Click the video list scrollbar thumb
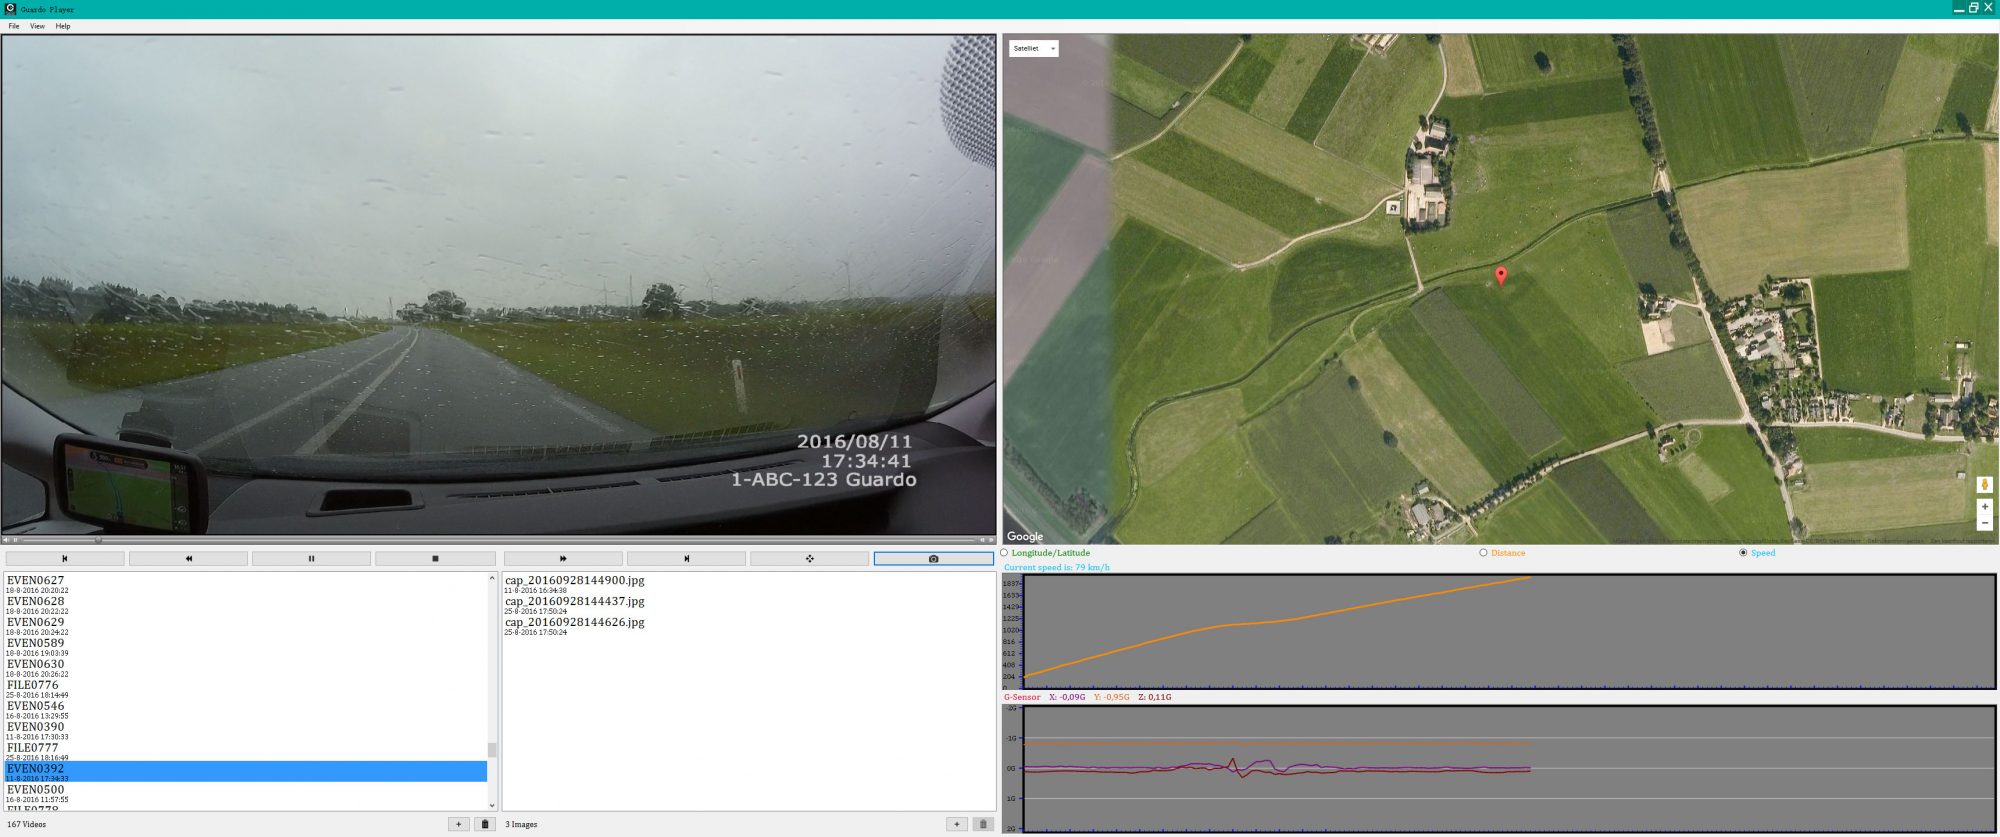 pyautogui.click(x=492, y=749)
